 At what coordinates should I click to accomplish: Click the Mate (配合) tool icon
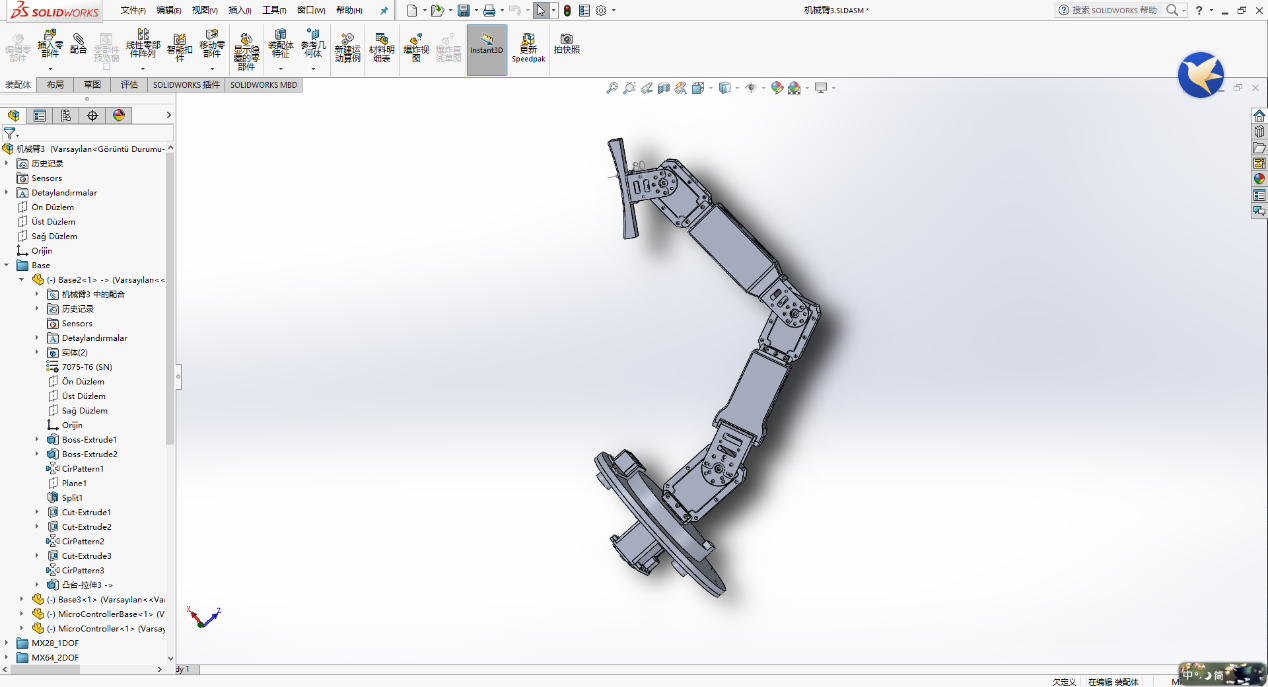coord(78,43)
